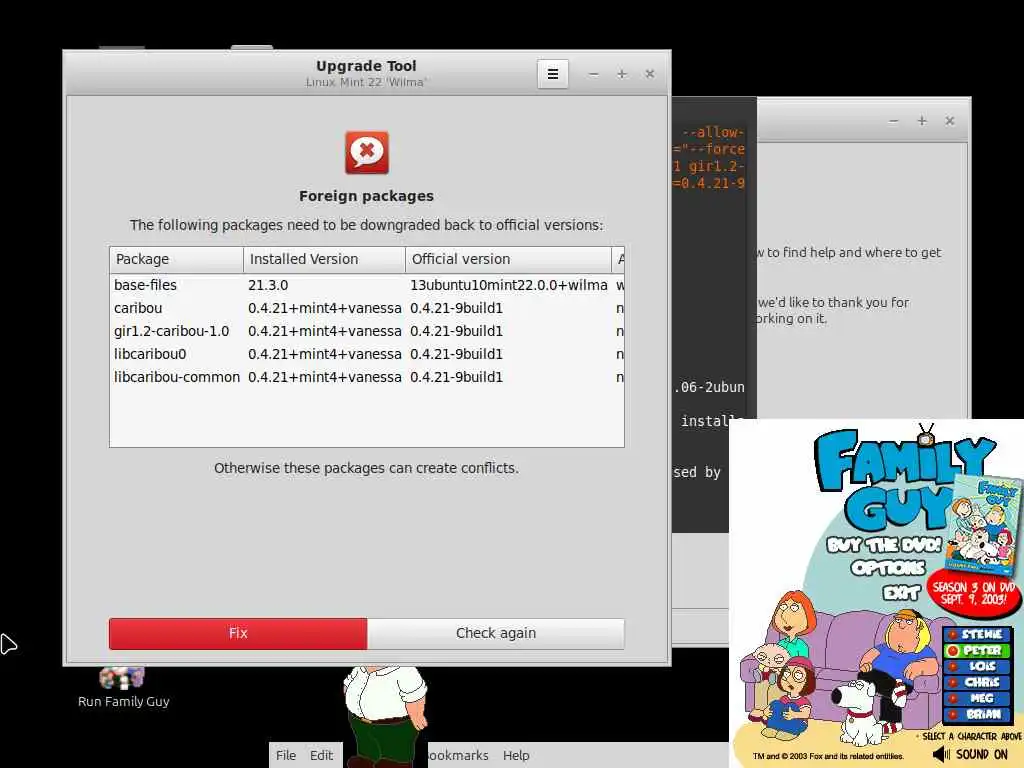Select MEG in Family Guy character list
The width and height of the screenshot is (1024, 768).
point(976,698)
